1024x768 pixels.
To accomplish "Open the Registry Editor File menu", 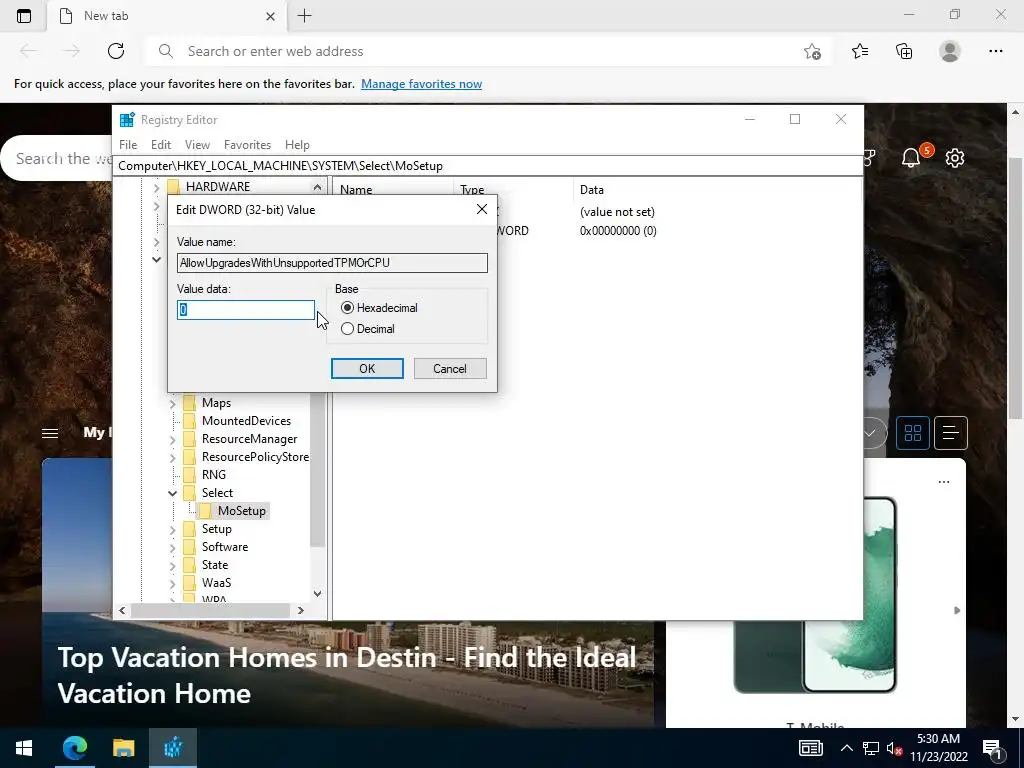I will (128, 144).
